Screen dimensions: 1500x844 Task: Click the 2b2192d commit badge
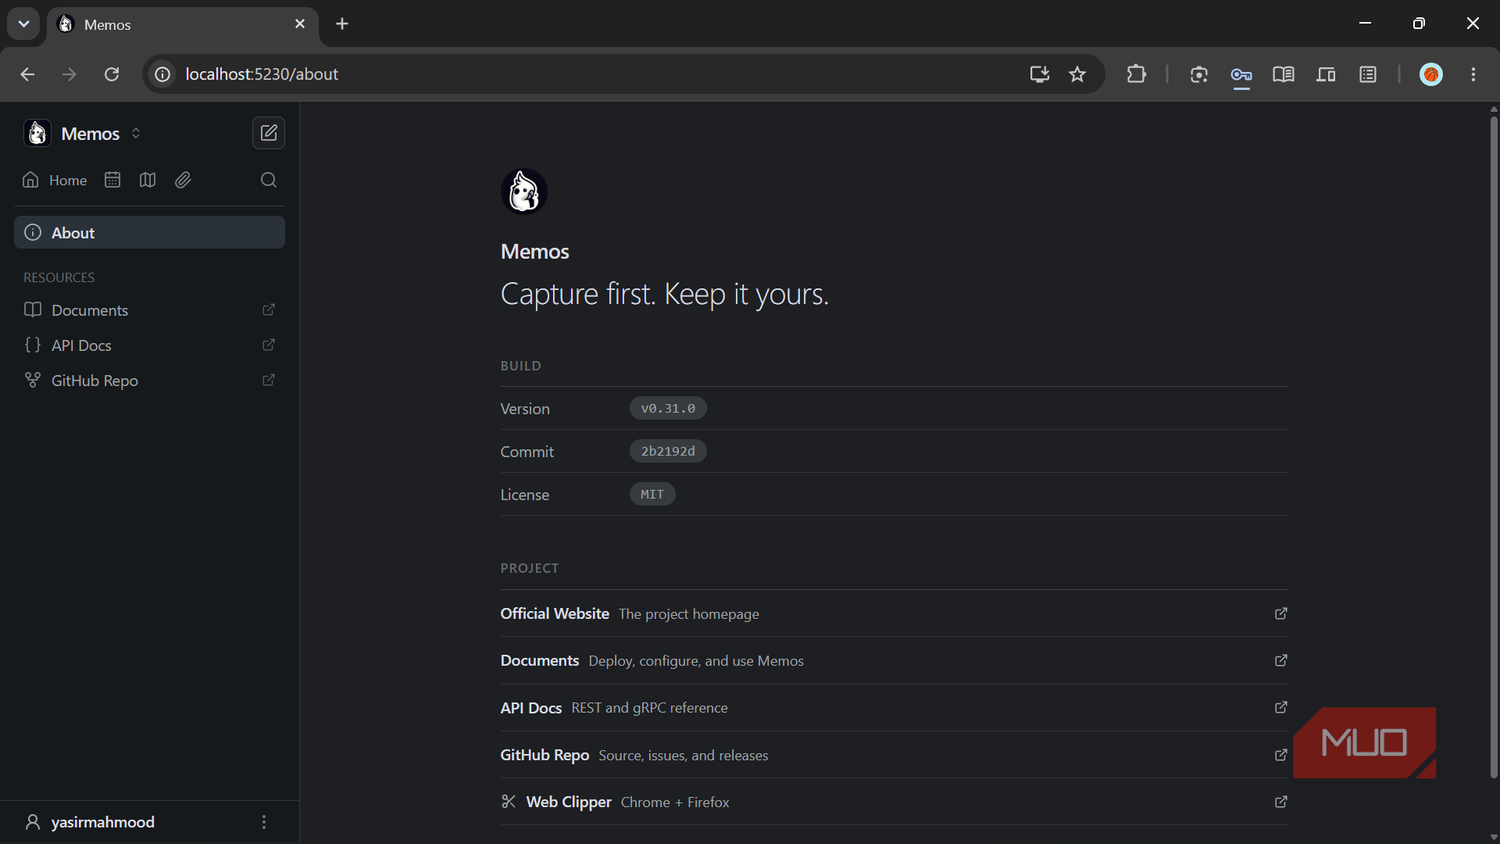pyautogui.click(x=668, y=451)
